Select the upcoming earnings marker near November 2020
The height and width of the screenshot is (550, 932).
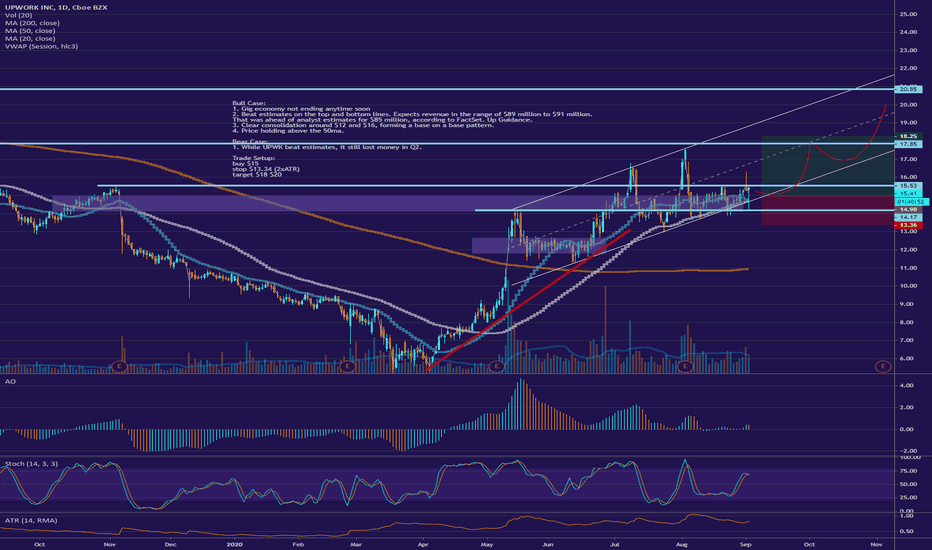coord(883,366)
